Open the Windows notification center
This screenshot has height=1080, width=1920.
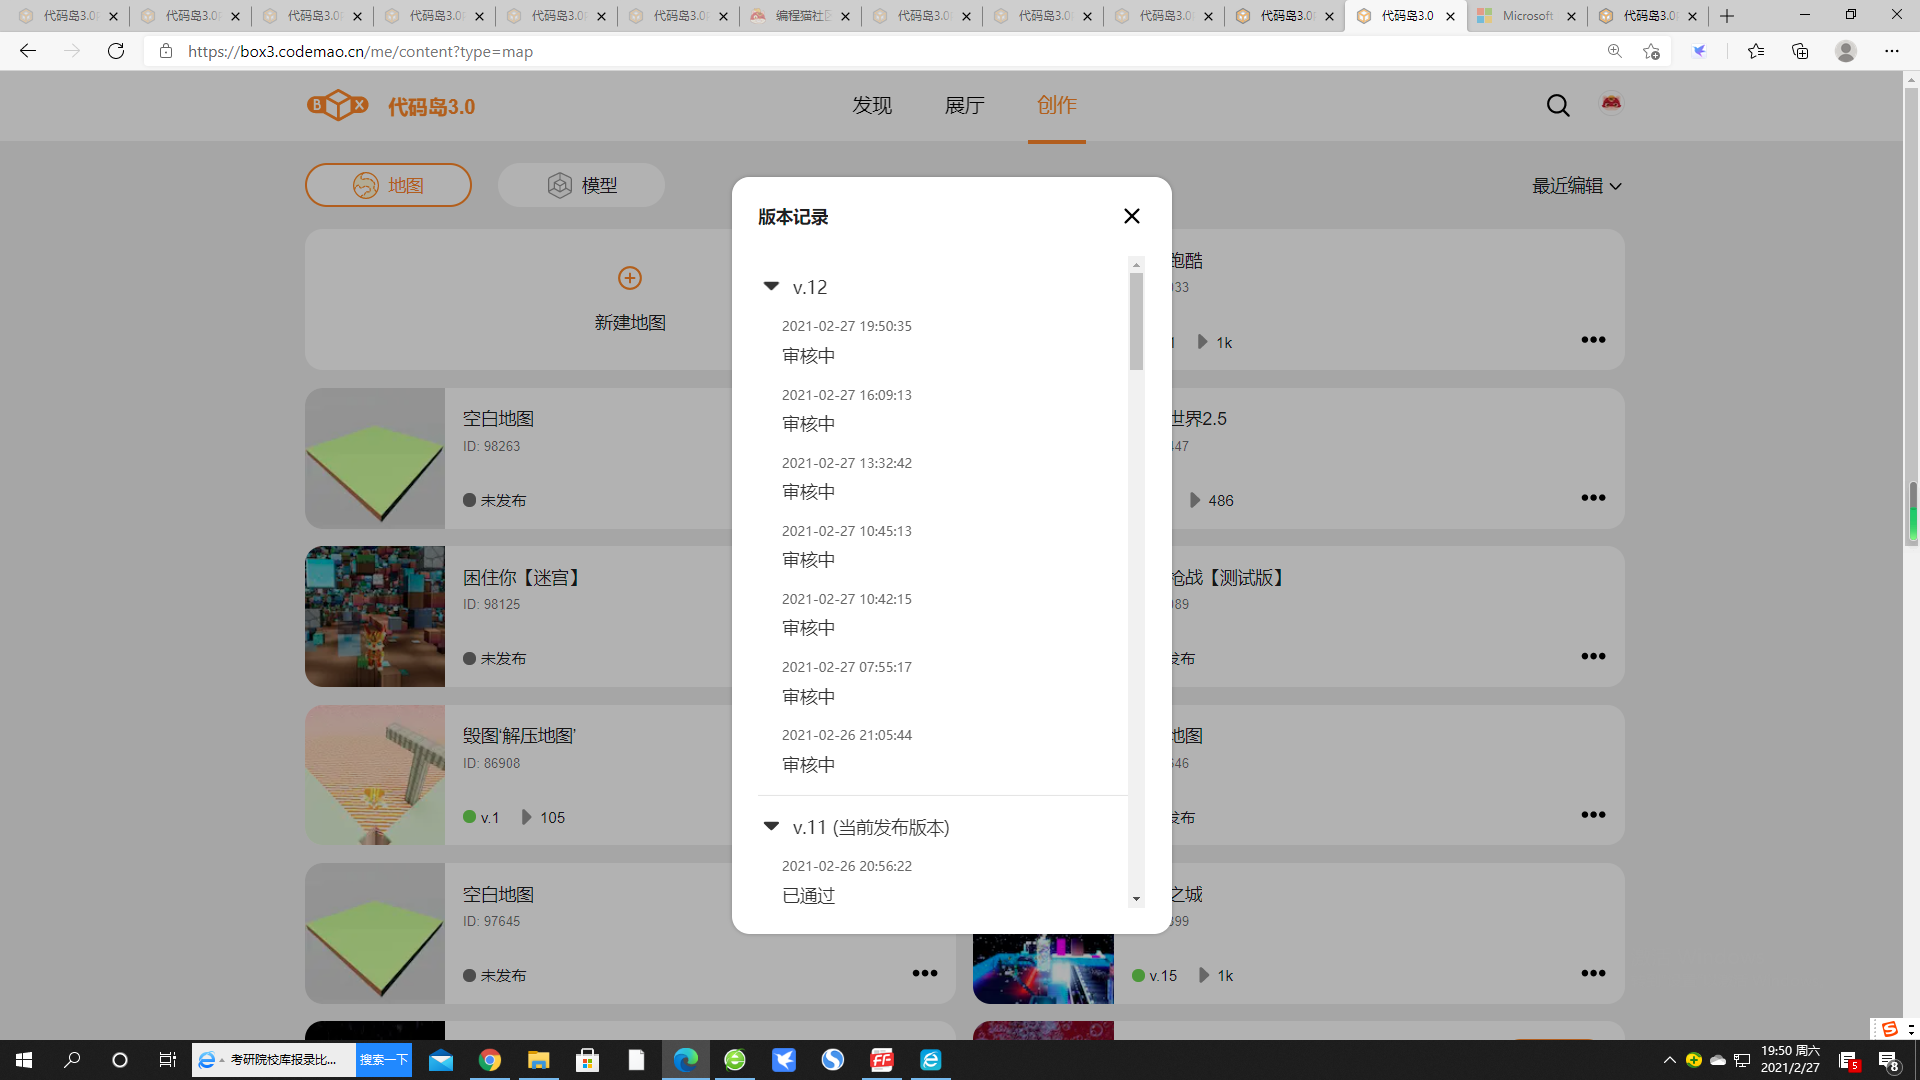click(1889, 1060)
